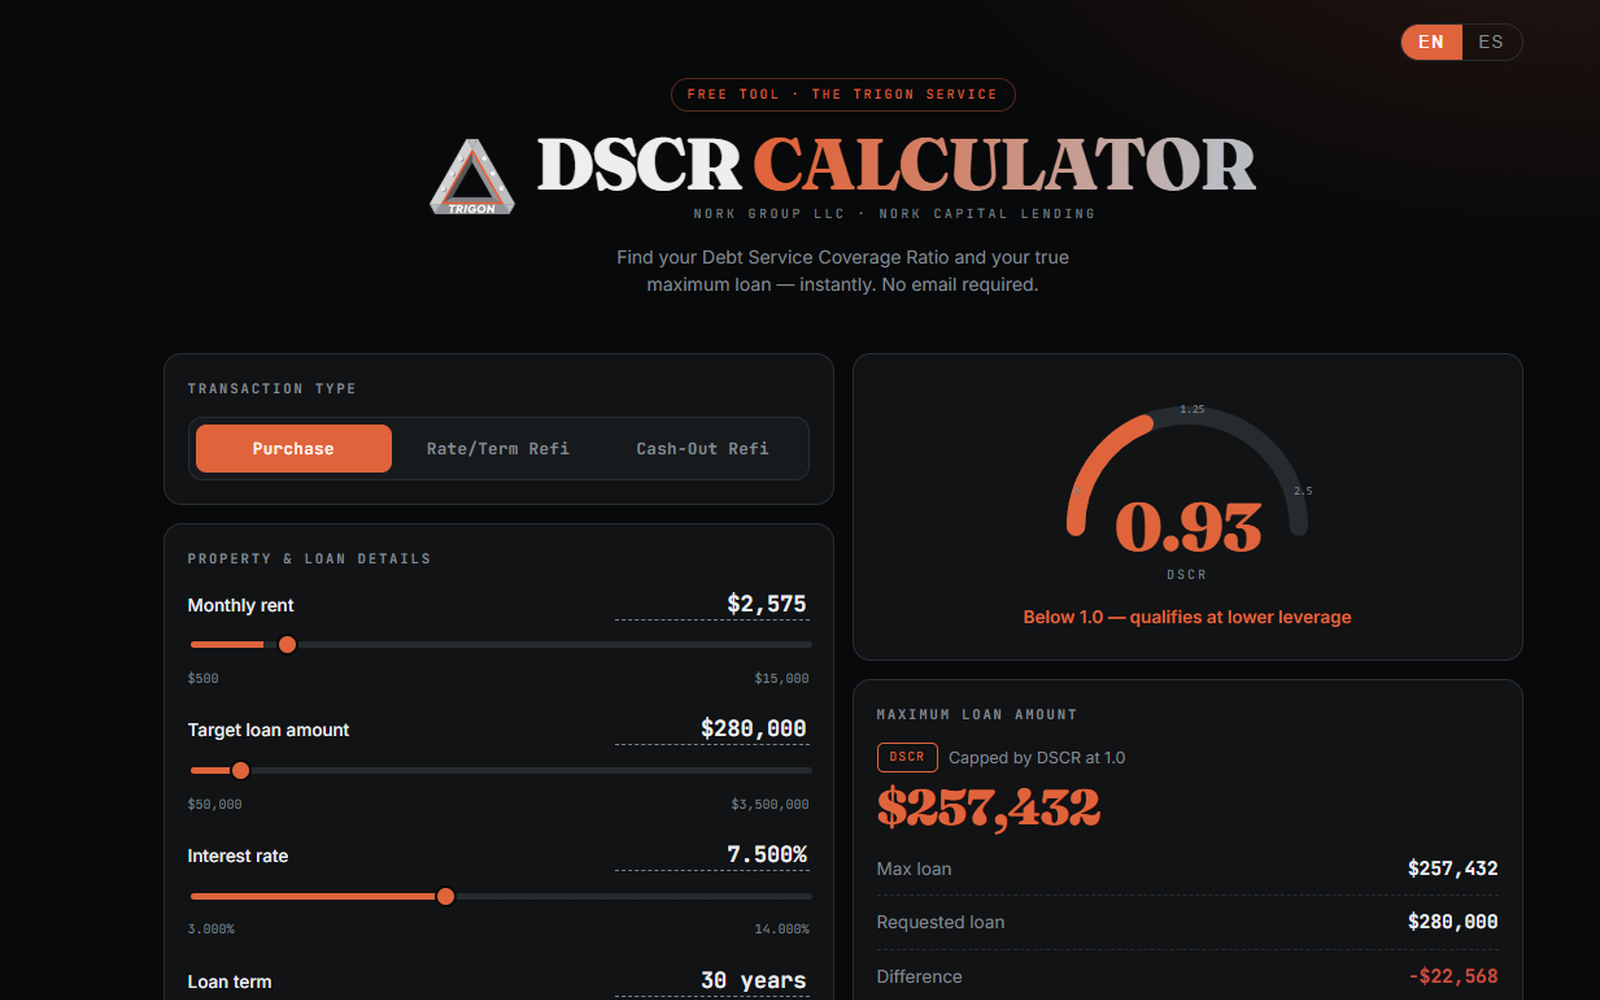Click the Max loan row value $257,432
The width and height of the screenshot is (1600, 1000).
point(1452,869)
